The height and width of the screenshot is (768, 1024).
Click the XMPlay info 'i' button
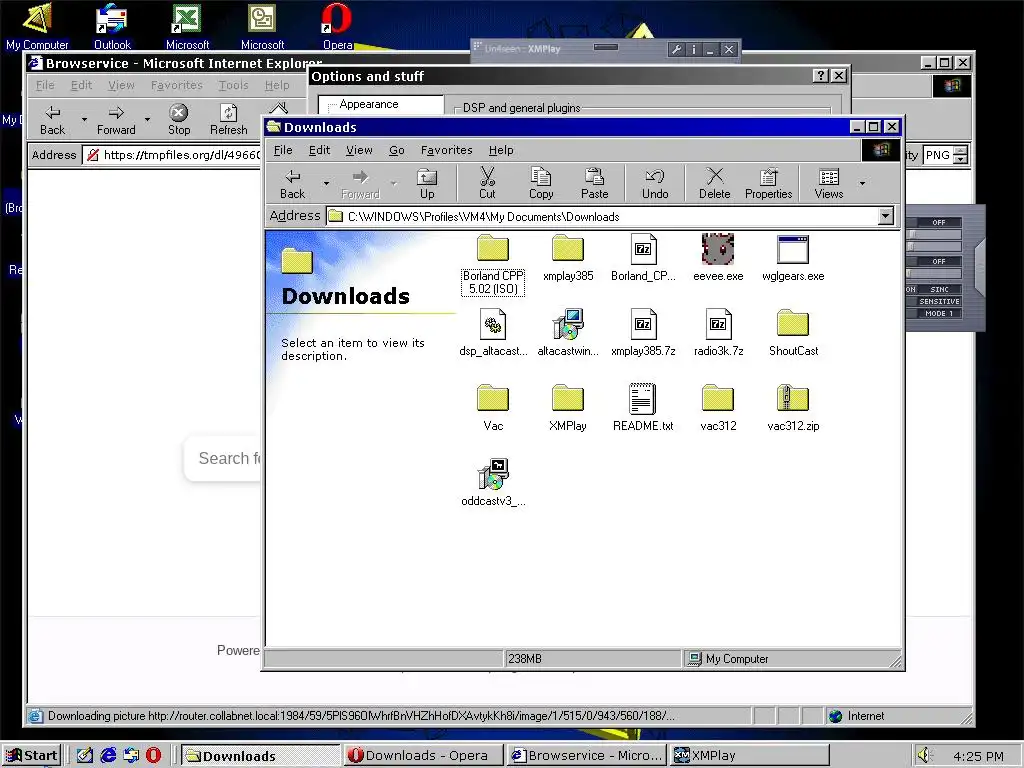point(694,50)
